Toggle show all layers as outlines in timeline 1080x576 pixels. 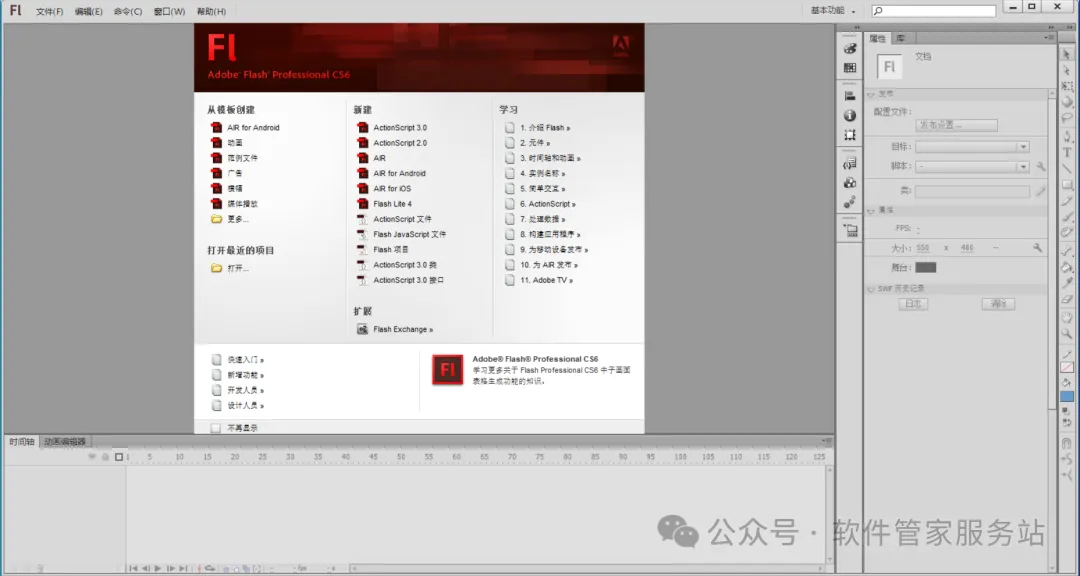118,457
